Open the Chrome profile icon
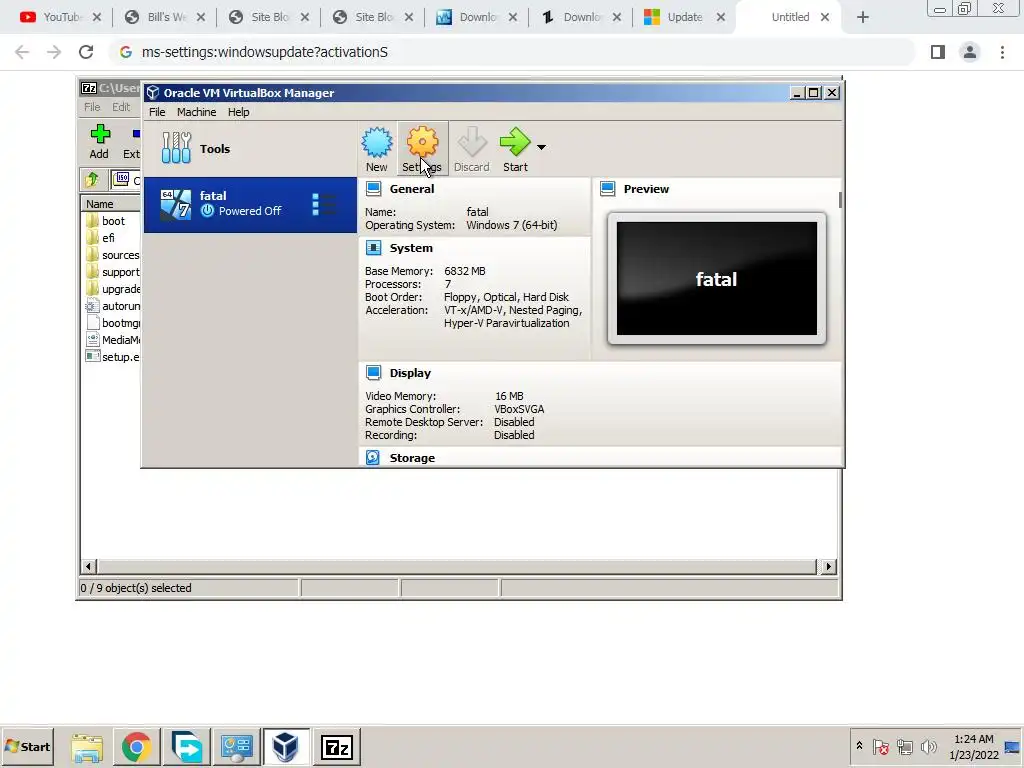The width and height of the screenshot is (1024, 768). (970, 52)
